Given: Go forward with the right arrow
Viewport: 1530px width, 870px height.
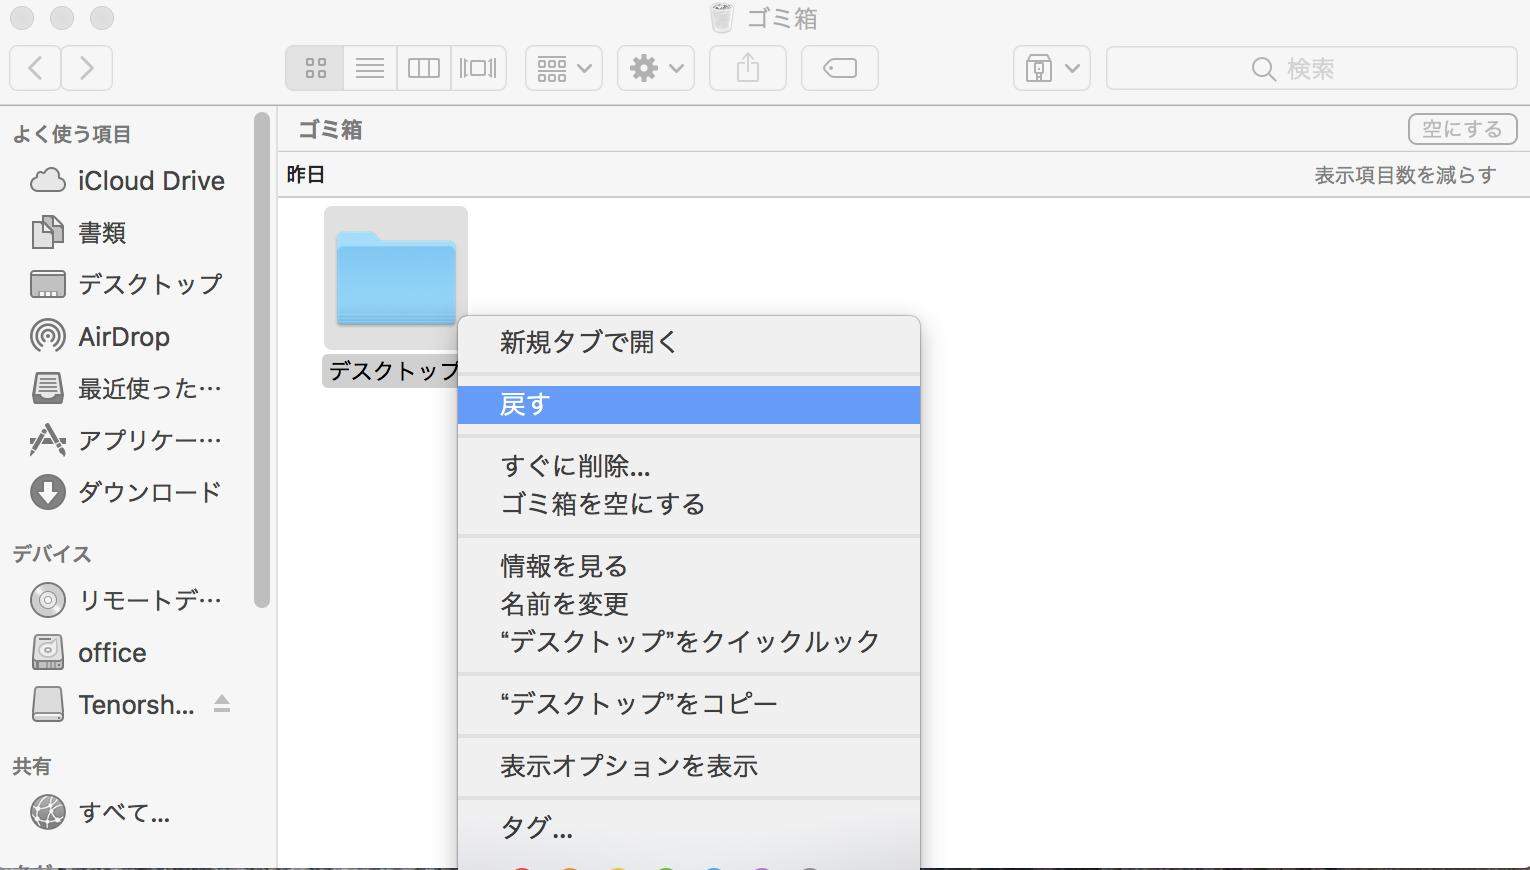Looking at the screenshot, I should (87, 68).
